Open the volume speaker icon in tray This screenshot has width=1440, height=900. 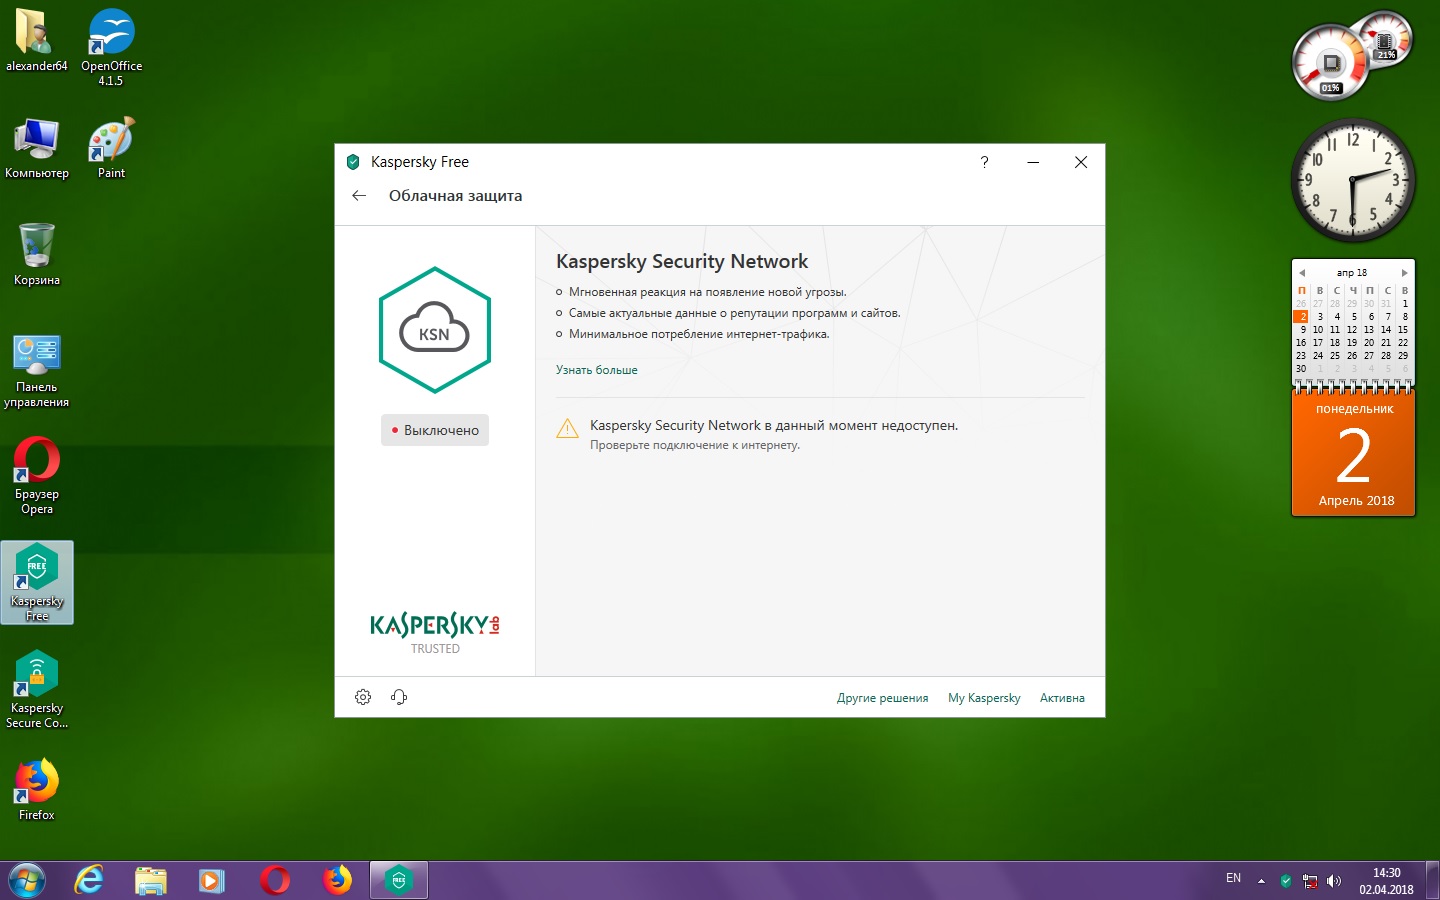click(x=1334, y=881)
